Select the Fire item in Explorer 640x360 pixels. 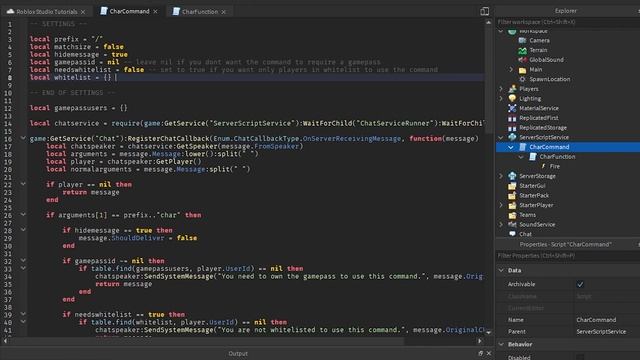click(x=555, y=167)
